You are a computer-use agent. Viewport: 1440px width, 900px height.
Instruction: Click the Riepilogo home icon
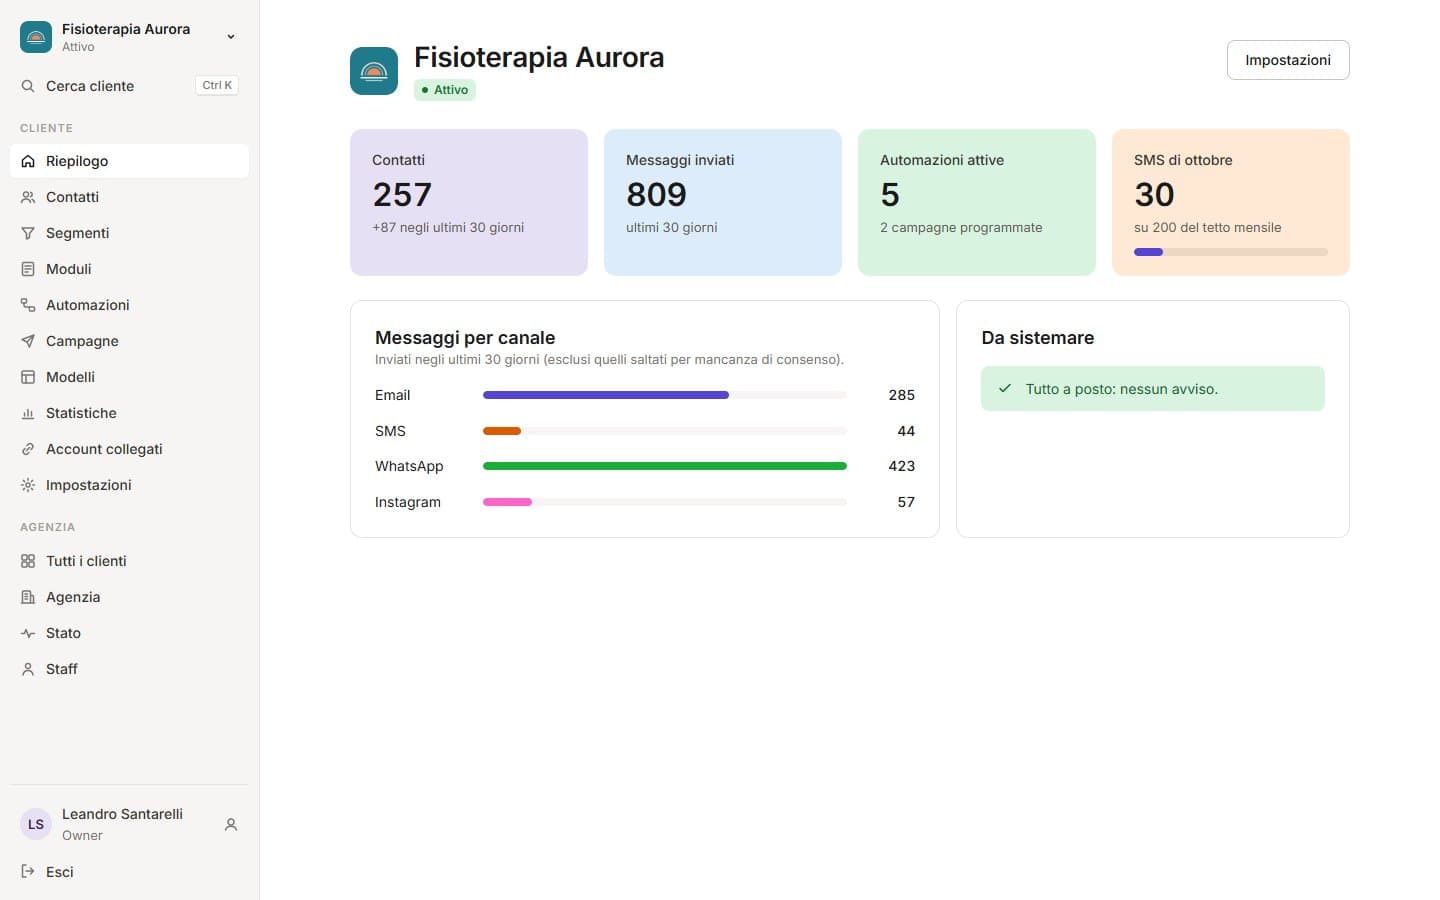tap(28, 161)
